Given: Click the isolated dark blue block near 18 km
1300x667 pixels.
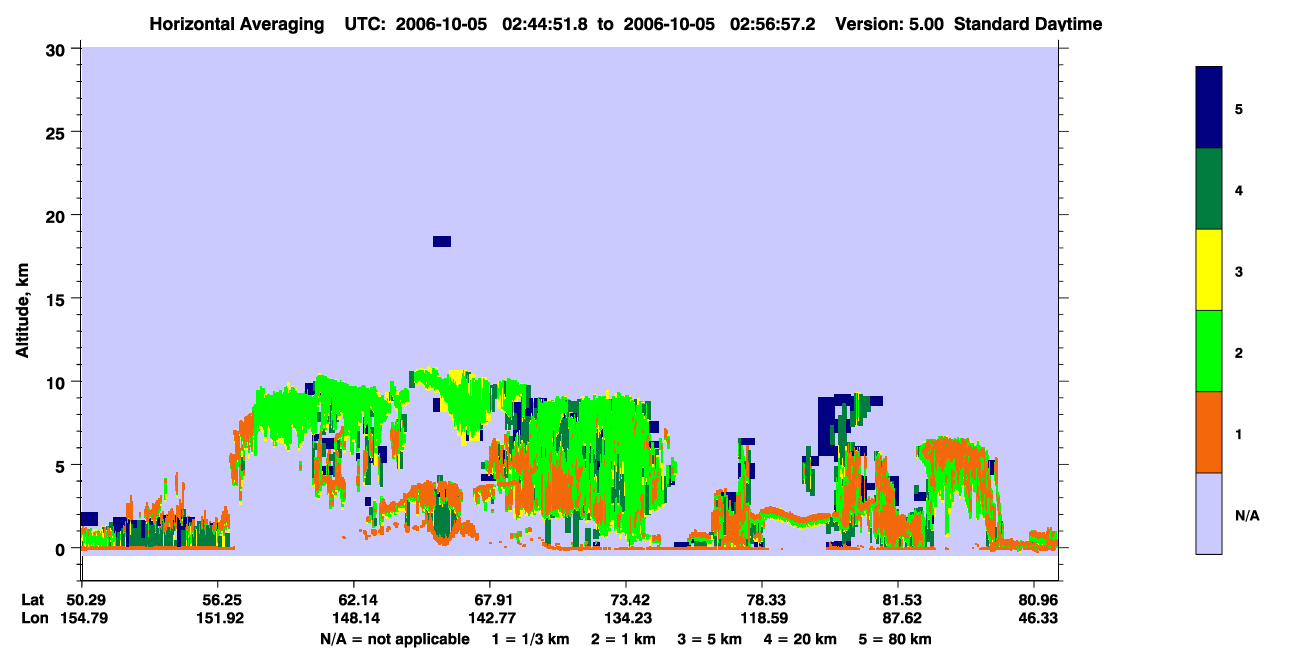Looking at the screenshot, I should tap(442, 241).
